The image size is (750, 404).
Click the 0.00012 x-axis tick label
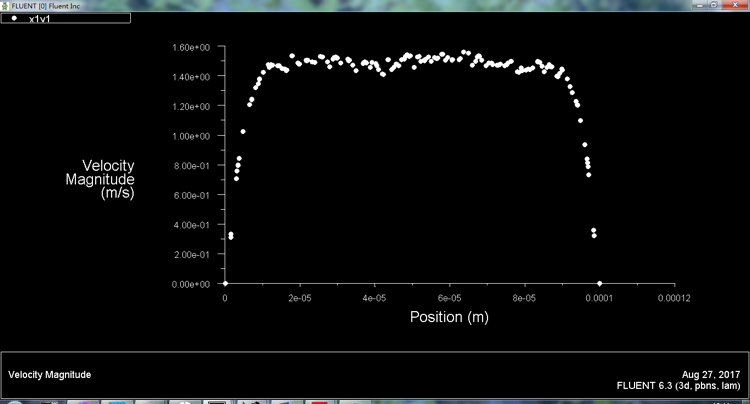click(x=674, y=298)
